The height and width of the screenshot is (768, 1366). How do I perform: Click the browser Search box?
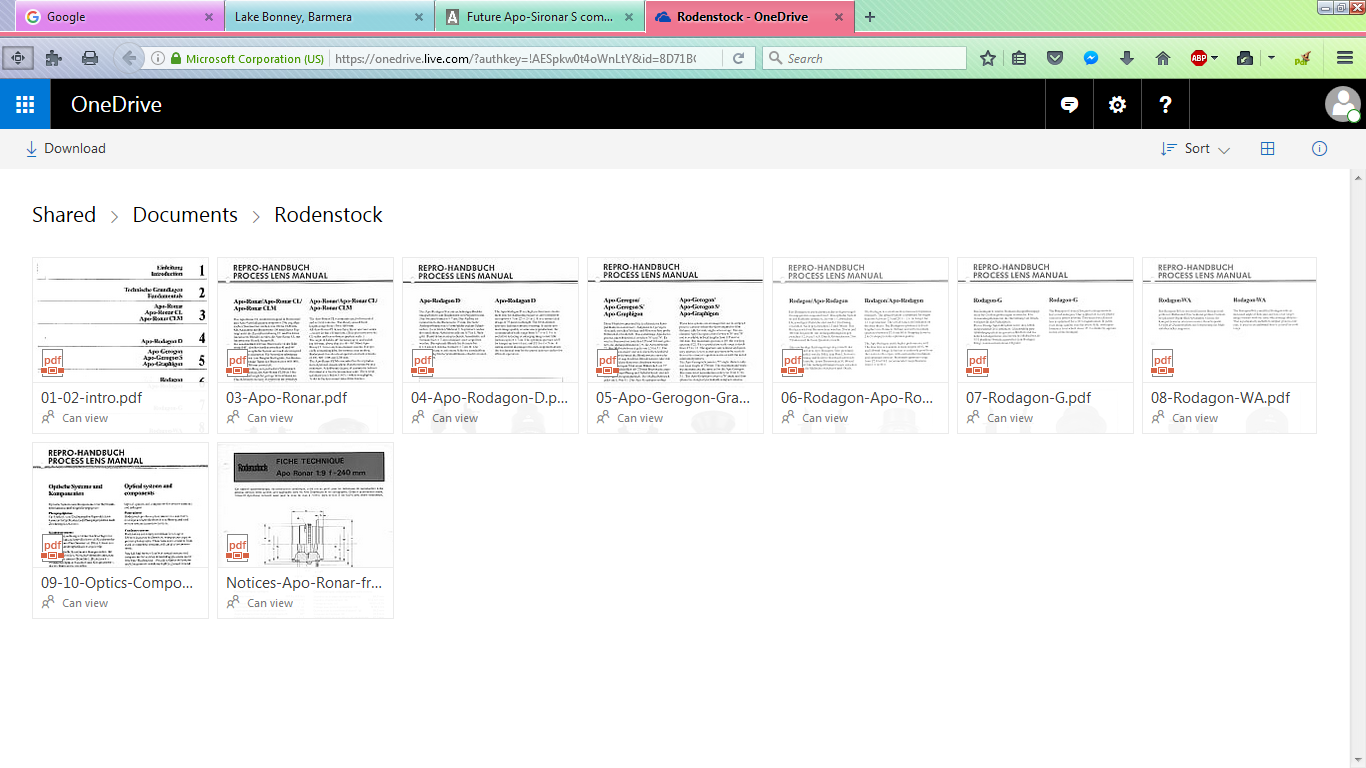[865, 58]
